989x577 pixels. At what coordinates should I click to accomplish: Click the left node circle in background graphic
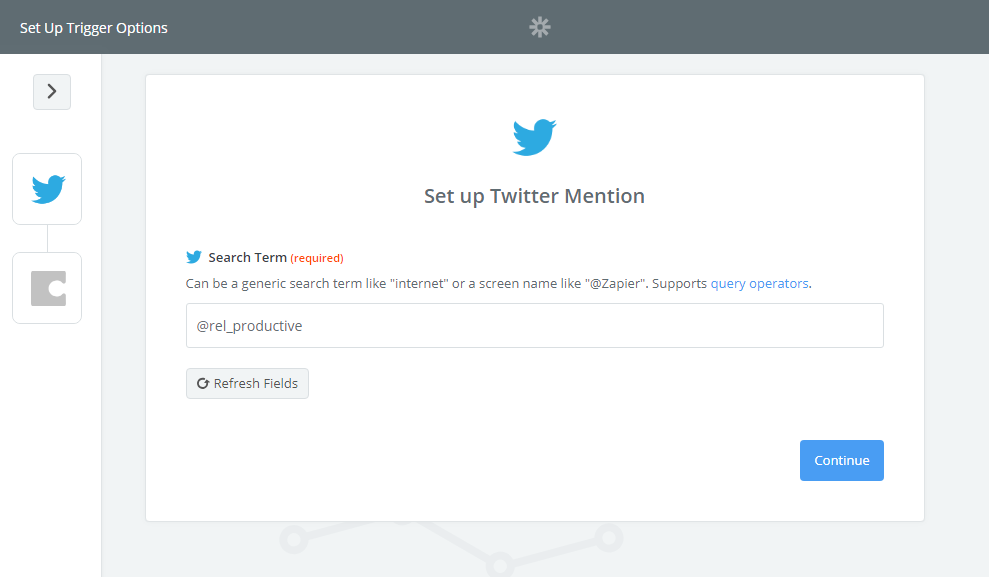[x=292, y=541]
